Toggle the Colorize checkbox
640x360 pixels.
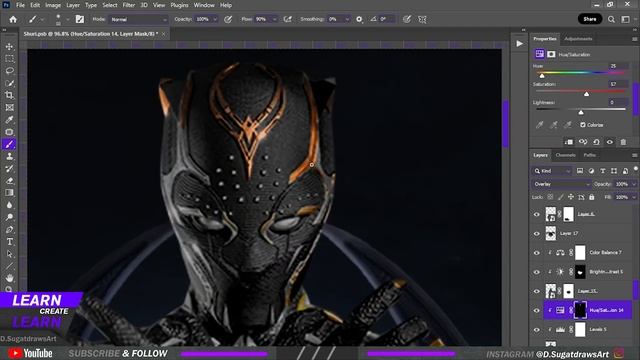click(x=582, y=125)
